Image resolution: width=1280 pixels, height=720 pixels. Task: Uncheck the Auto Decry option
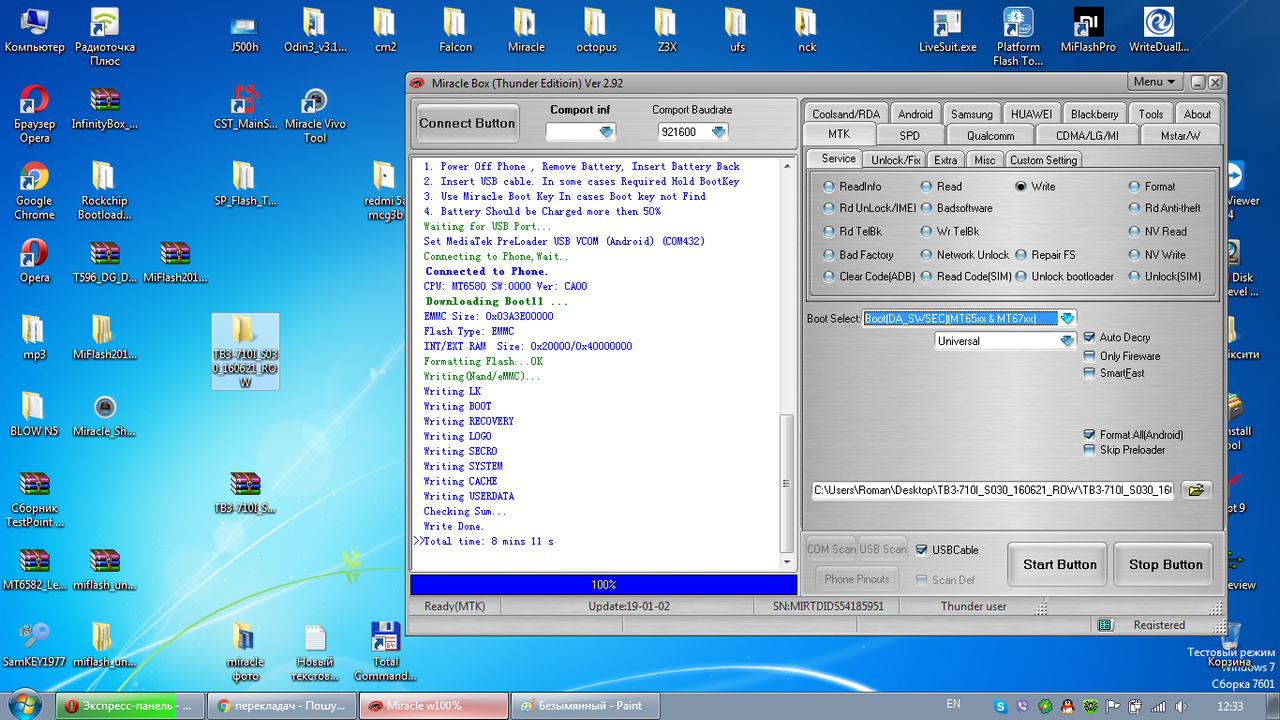click(1088, 338)
